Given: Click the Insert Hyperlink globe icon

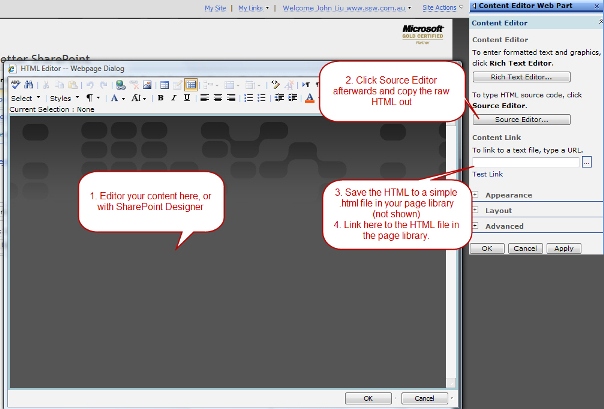Looking at the screenshot, I should 119,85.
